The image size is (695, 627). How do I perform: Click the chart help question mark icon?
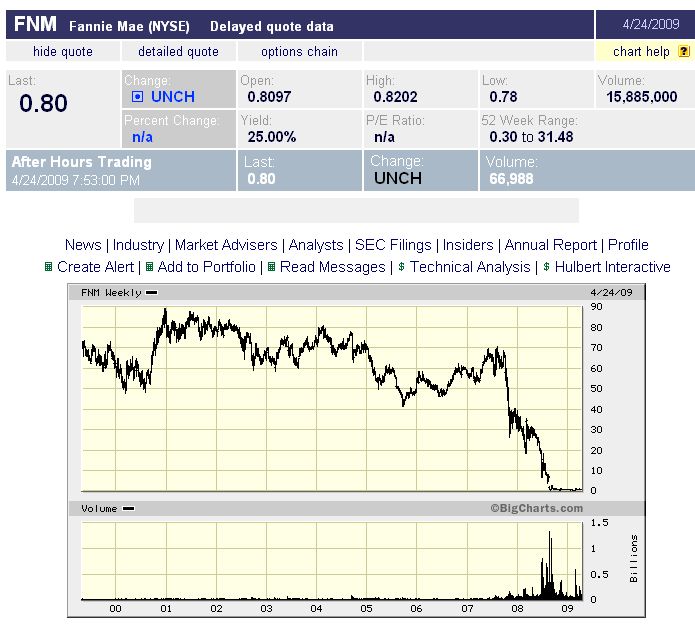pos(684,51)
